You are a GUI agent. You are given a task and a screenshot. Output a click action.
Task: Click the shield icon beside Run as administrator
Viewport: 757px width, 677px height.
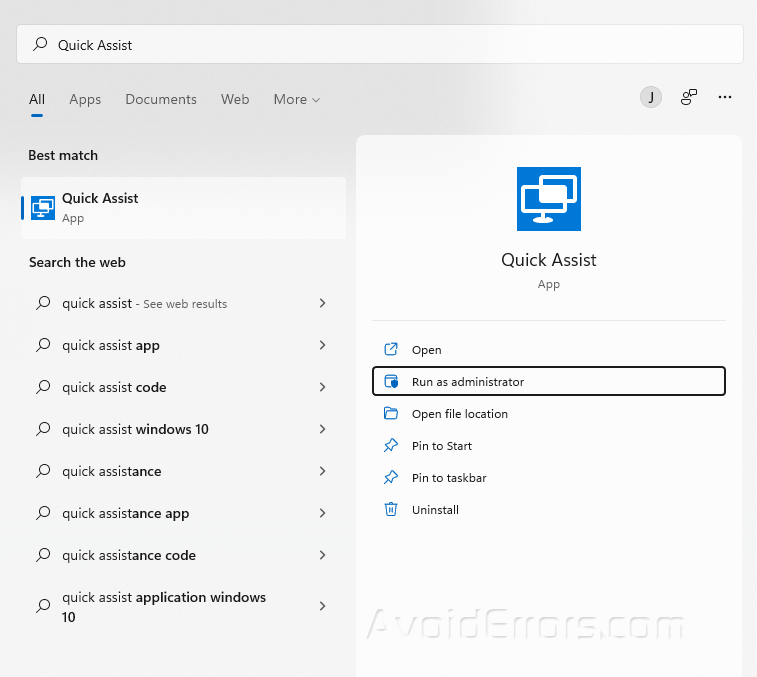tap(391, 381)
